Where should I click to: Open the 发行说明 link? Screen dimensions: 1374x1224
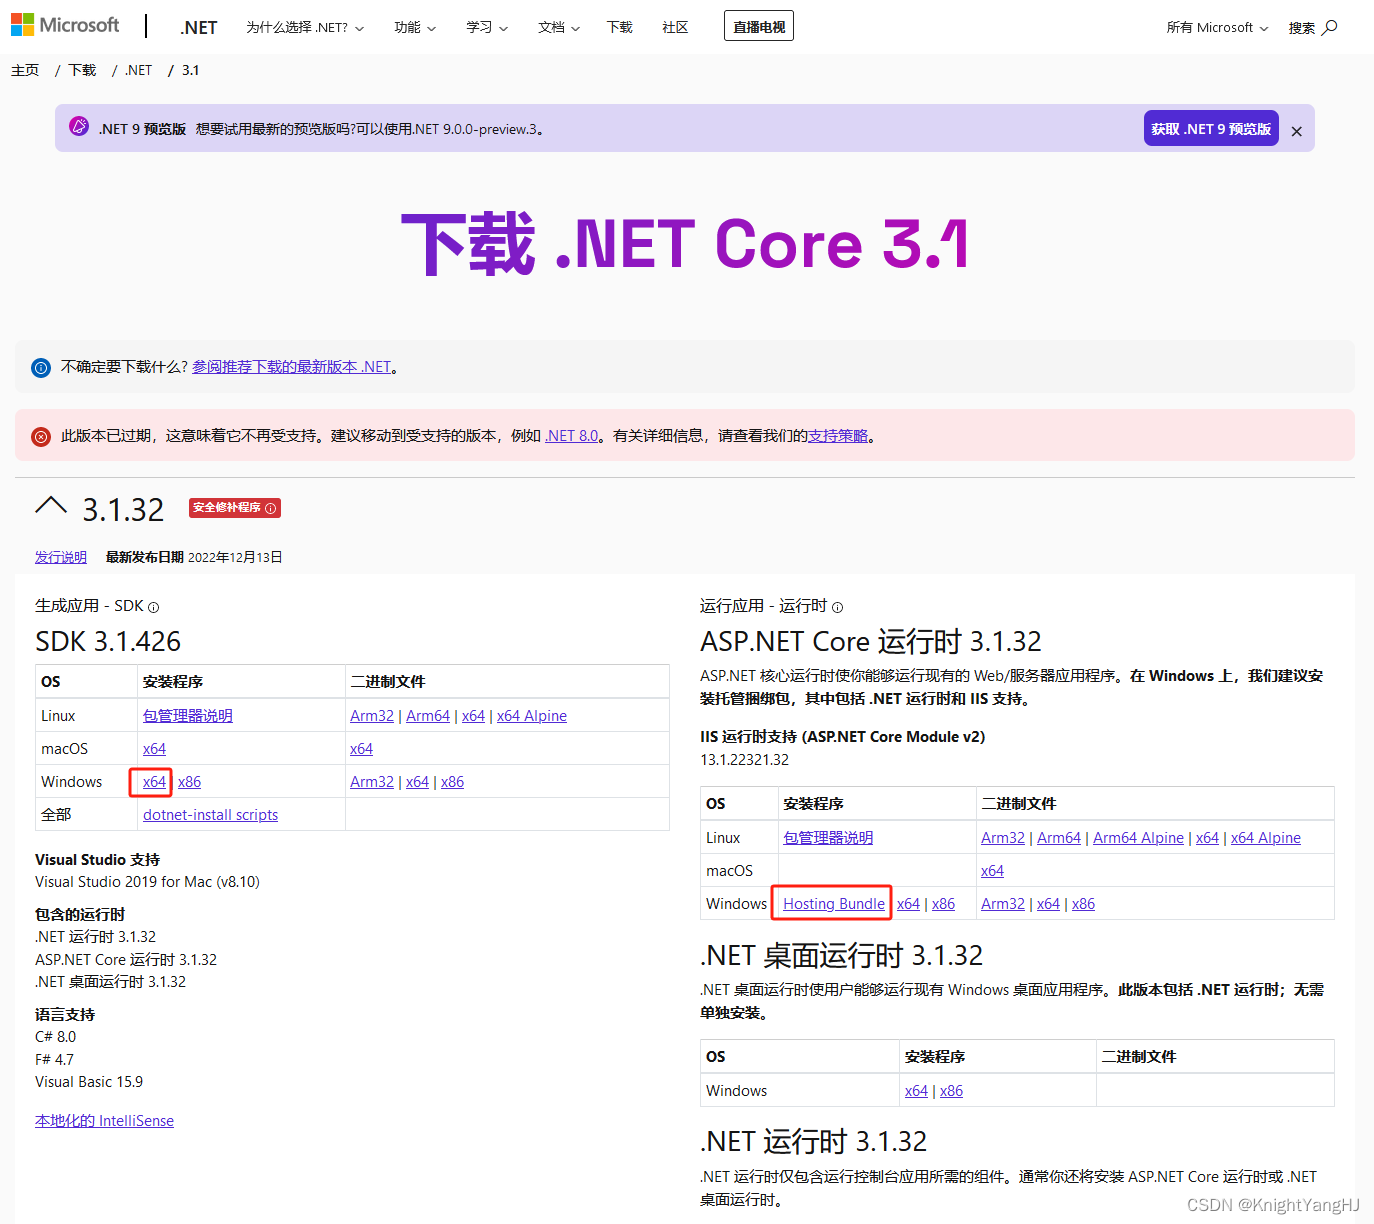point(61,557)
